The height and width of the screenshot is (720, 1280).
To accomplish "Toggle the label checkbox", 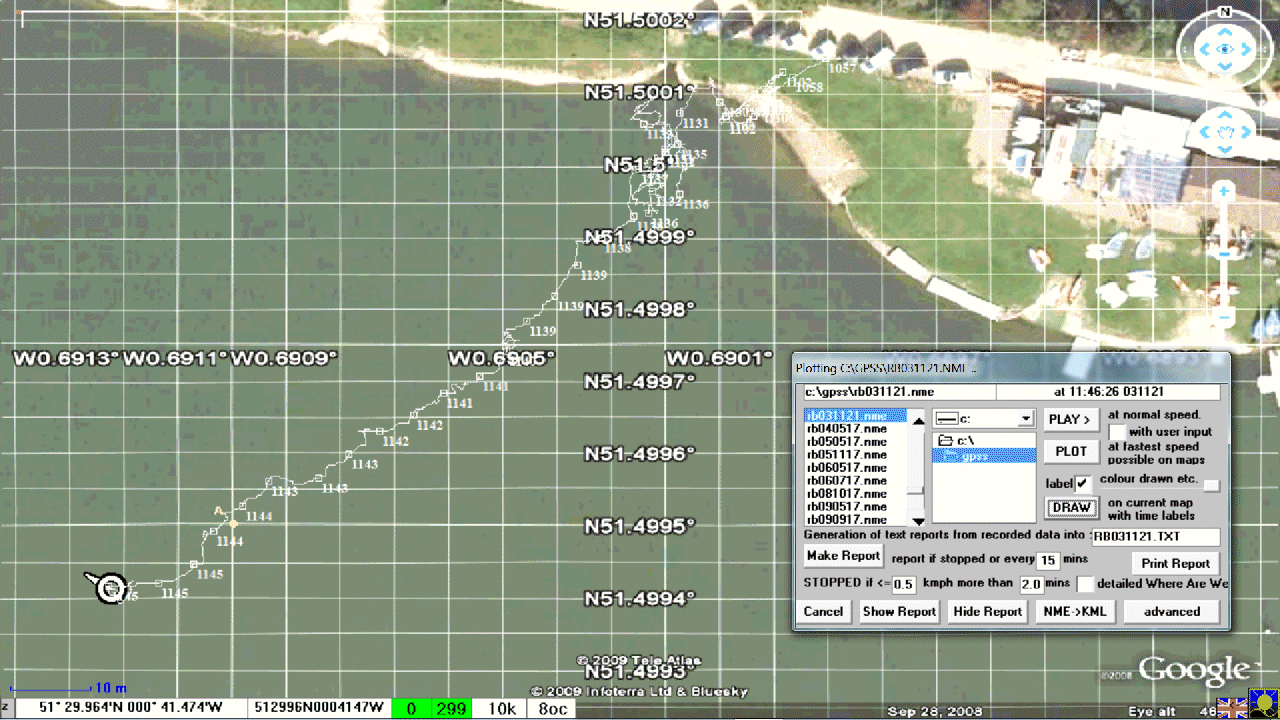I will 1082,484.
